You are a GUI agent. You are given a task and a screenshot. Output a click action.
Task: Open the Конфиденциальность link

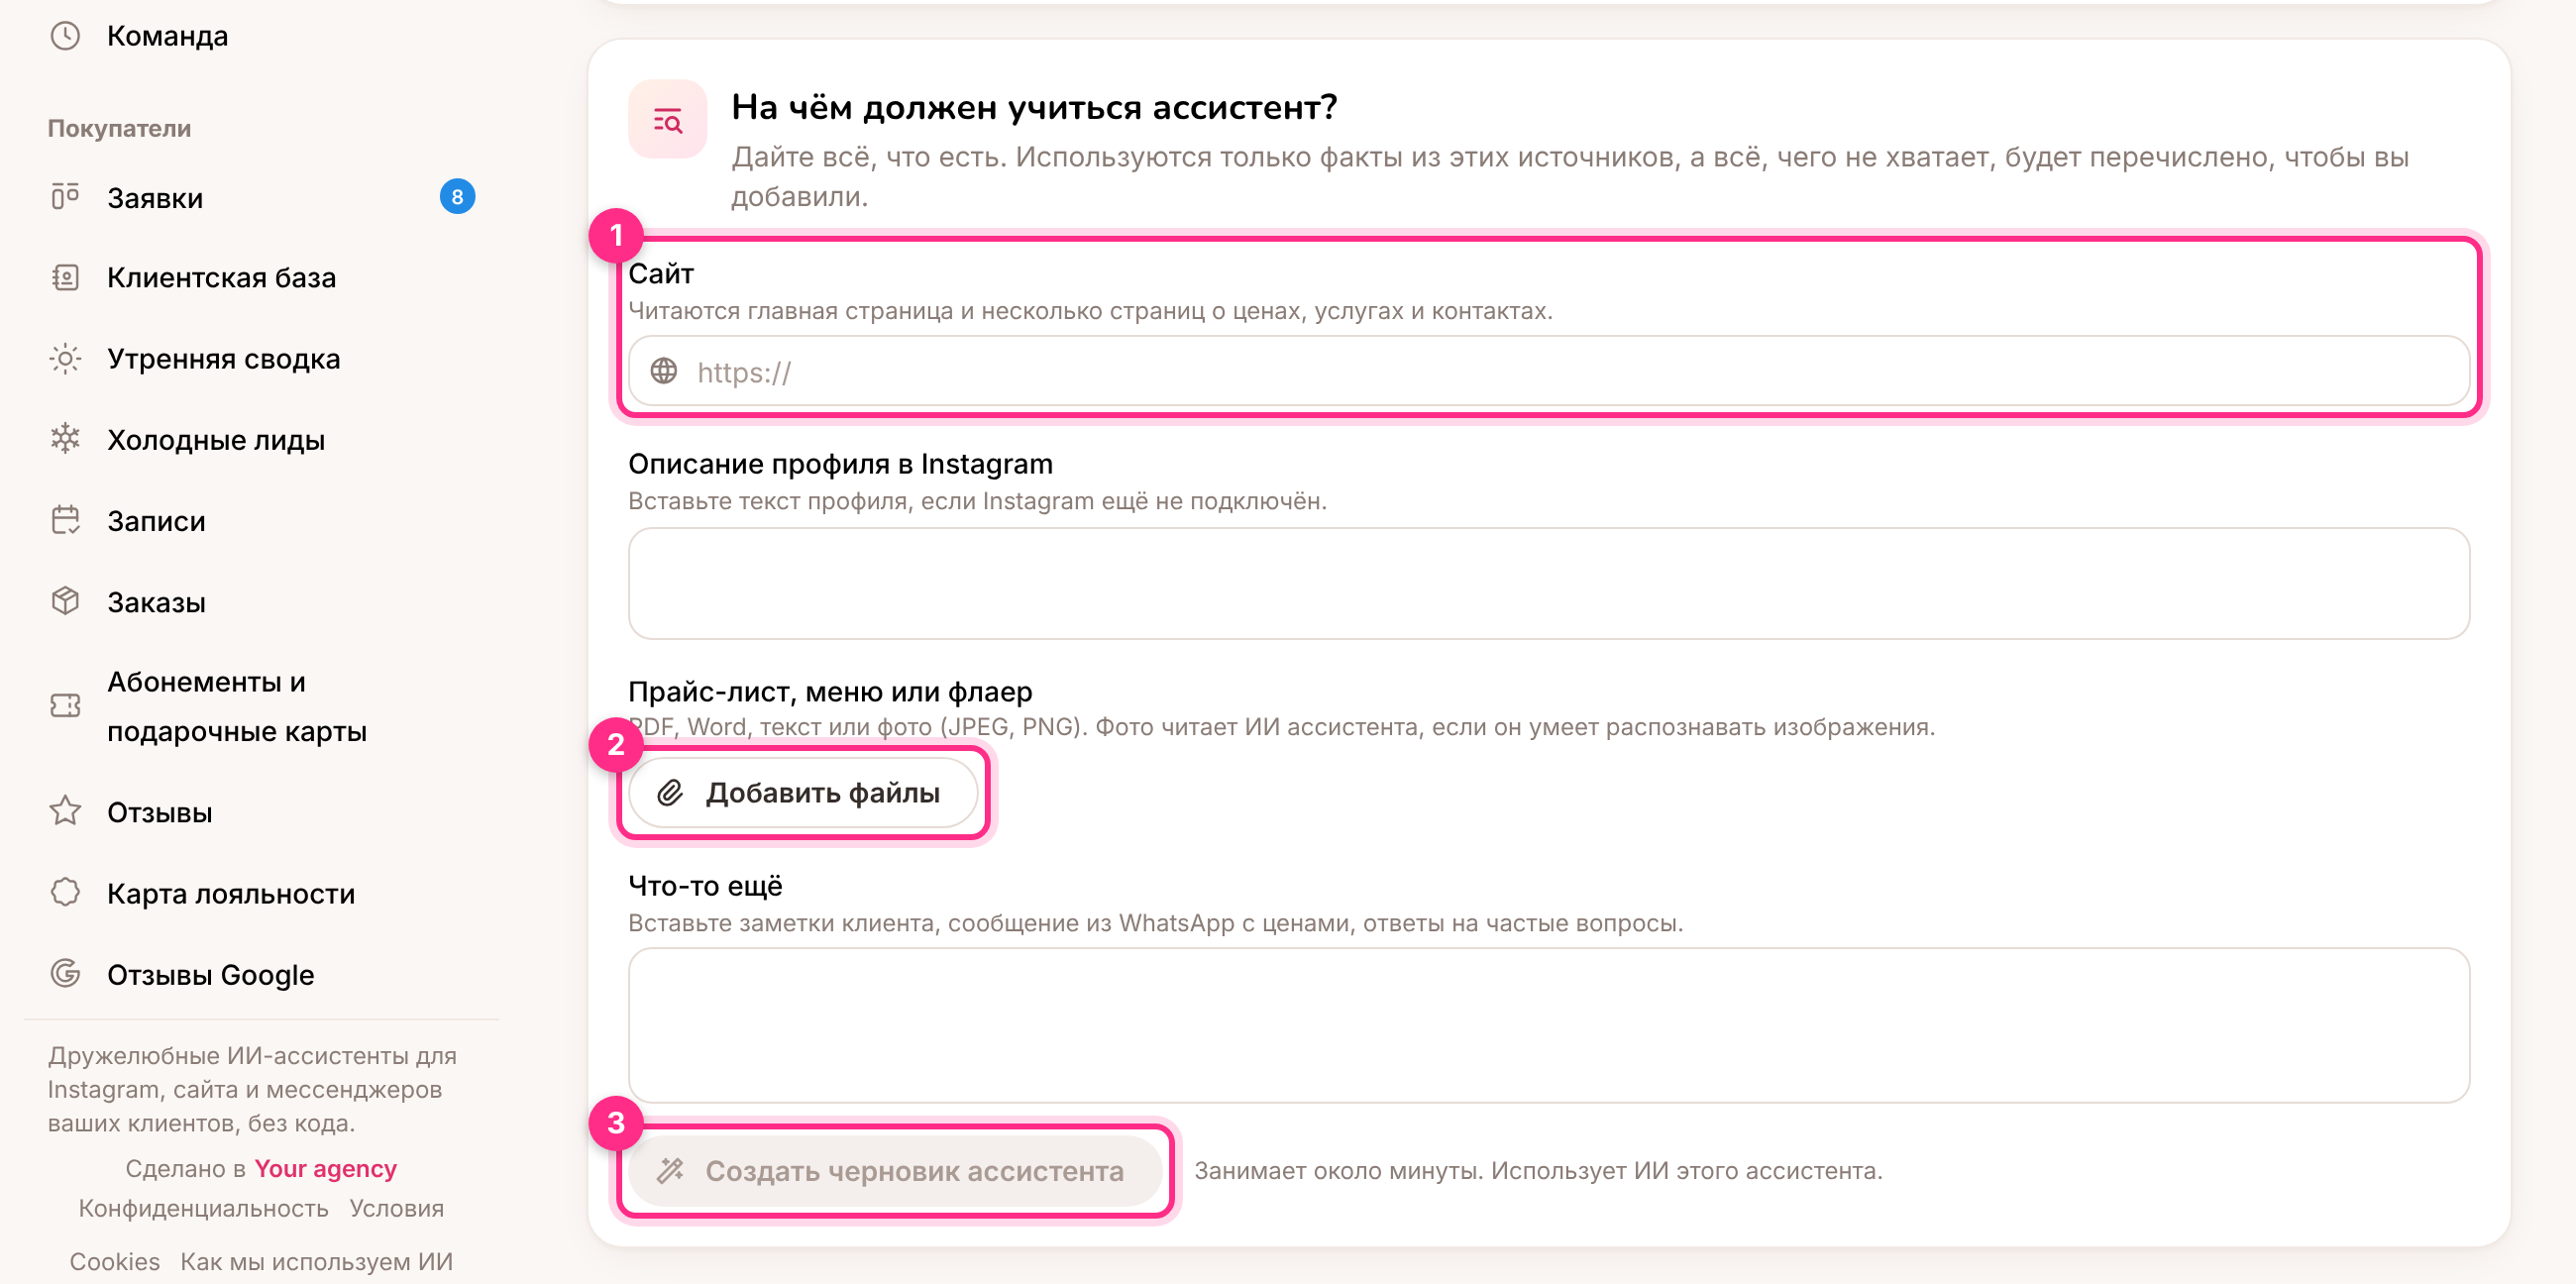(203, 1208)
